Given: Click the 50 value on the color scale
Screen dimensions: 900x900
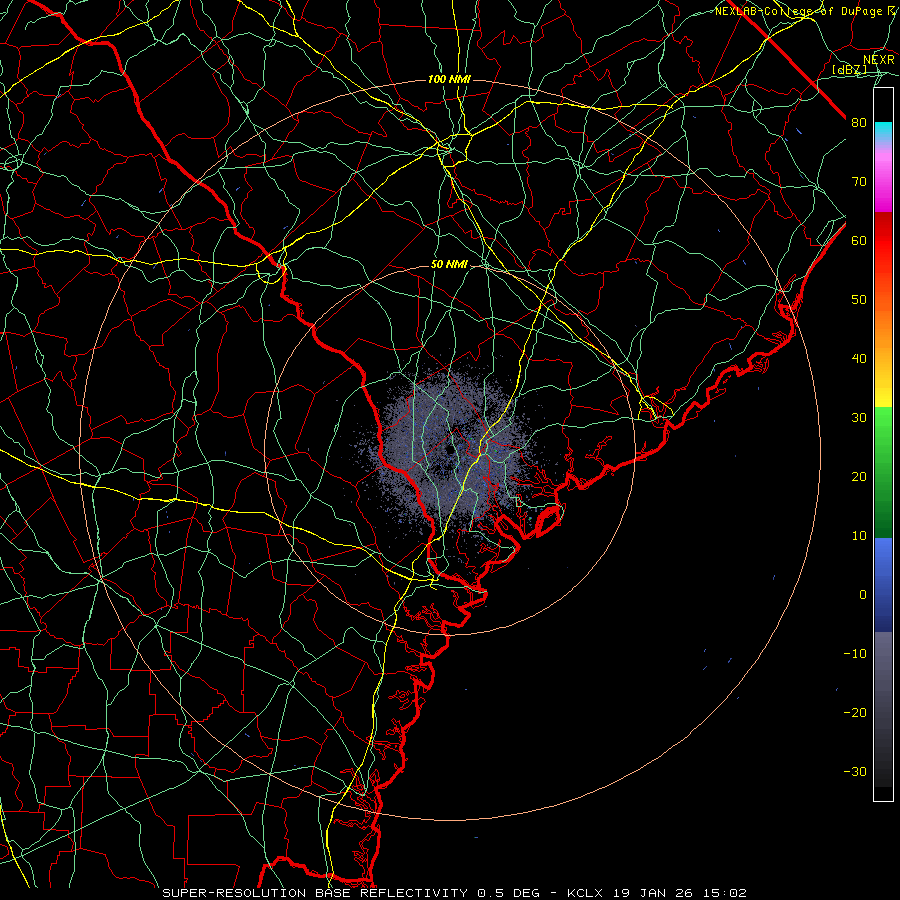Looking at the screenshot, I should click(859, 300).
